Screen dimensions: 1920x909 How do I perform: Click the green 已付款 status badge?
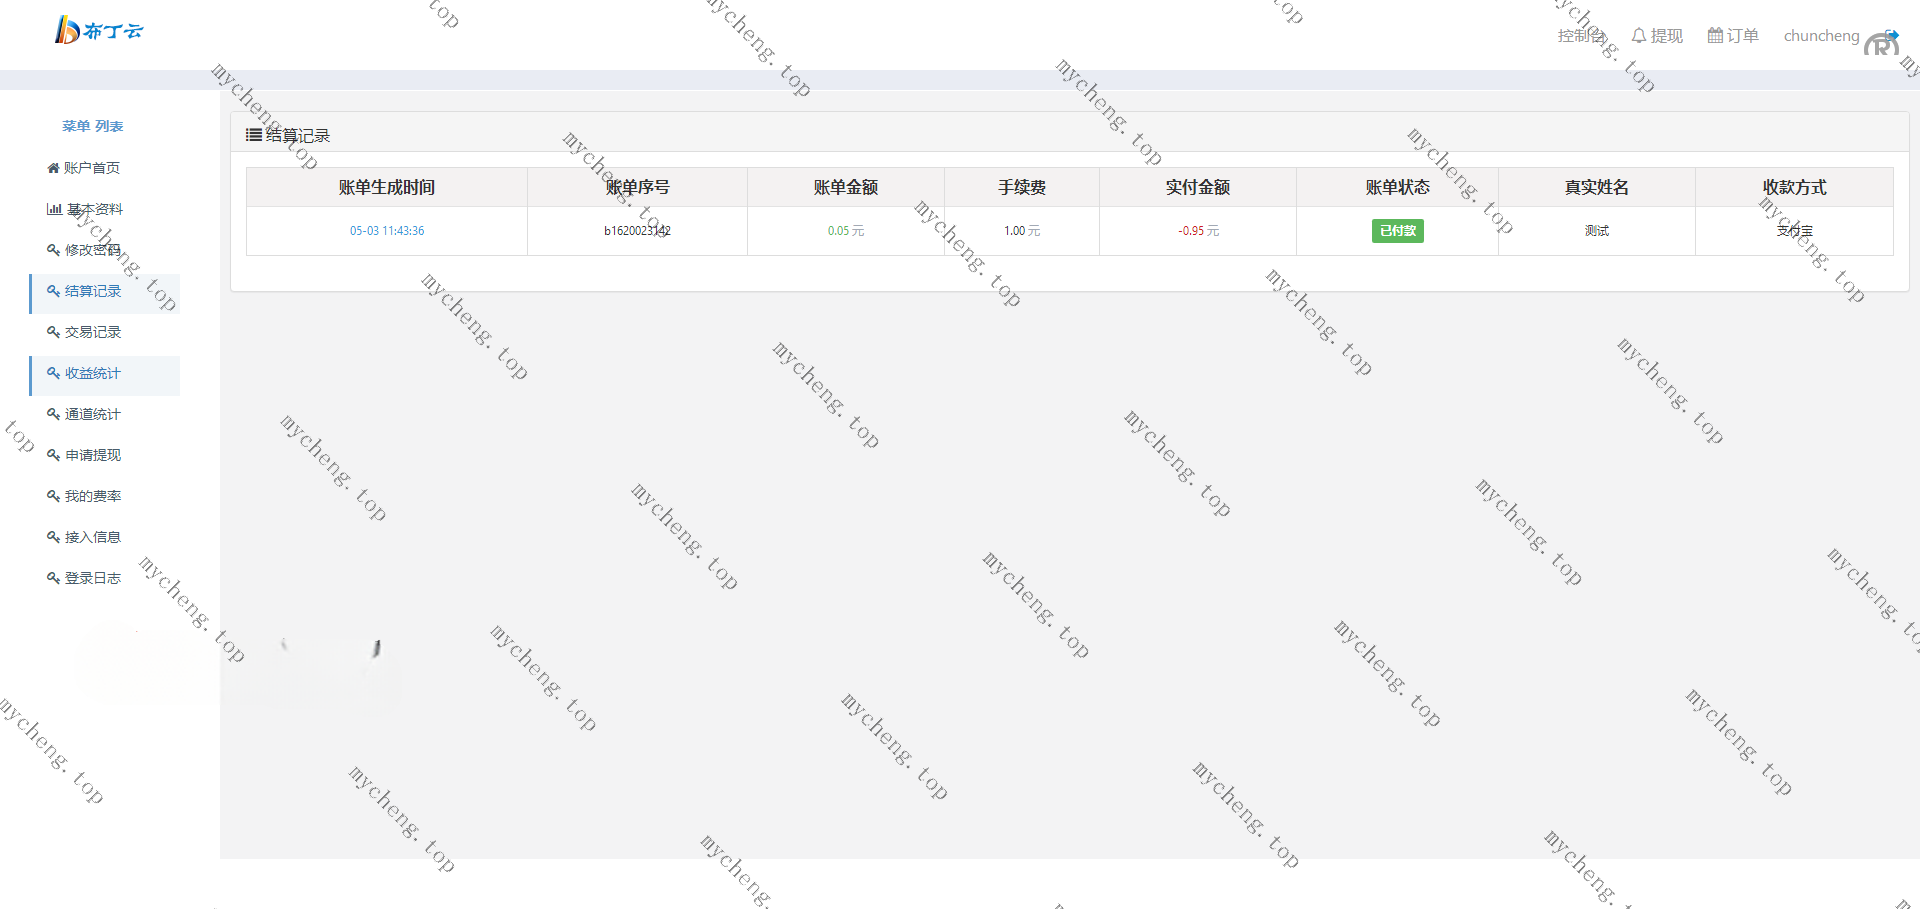(x=1397, y=231)
